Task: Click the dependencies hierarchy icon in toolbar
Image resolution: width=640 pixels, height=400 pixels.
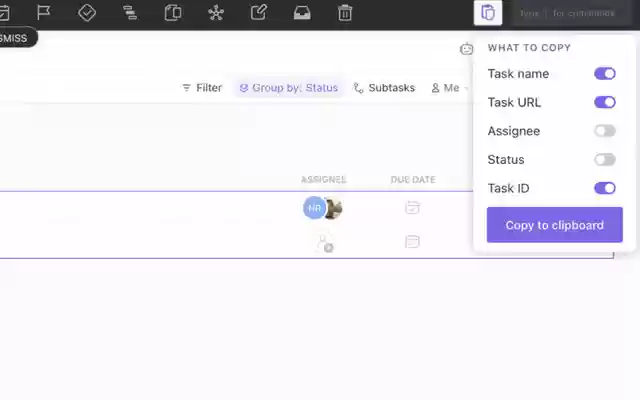Action: pyautogui.click(x=130, y=13)
